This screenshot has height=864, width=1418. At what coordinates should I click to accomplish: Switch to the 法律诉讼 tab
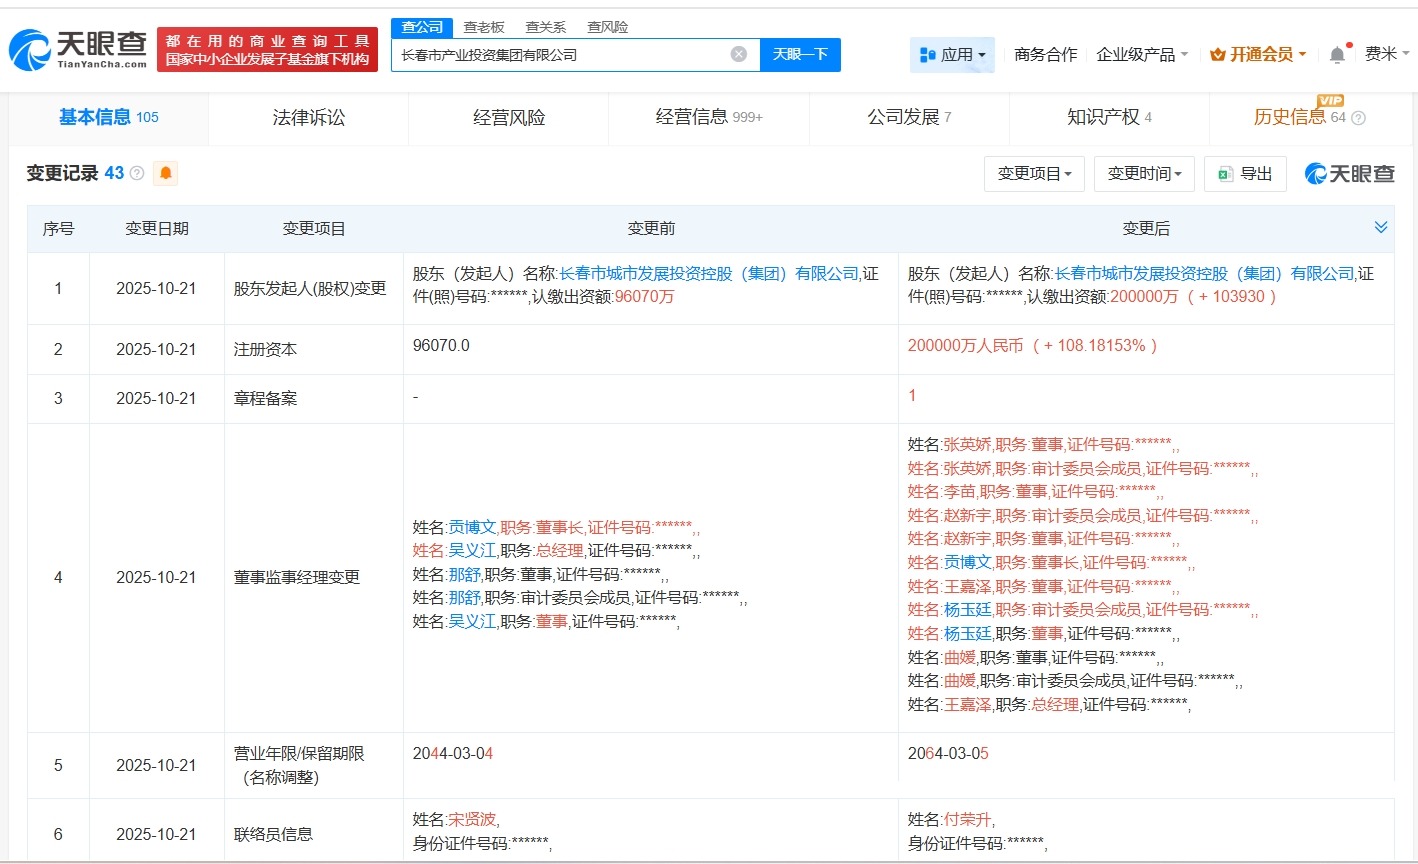click(307, 117)
